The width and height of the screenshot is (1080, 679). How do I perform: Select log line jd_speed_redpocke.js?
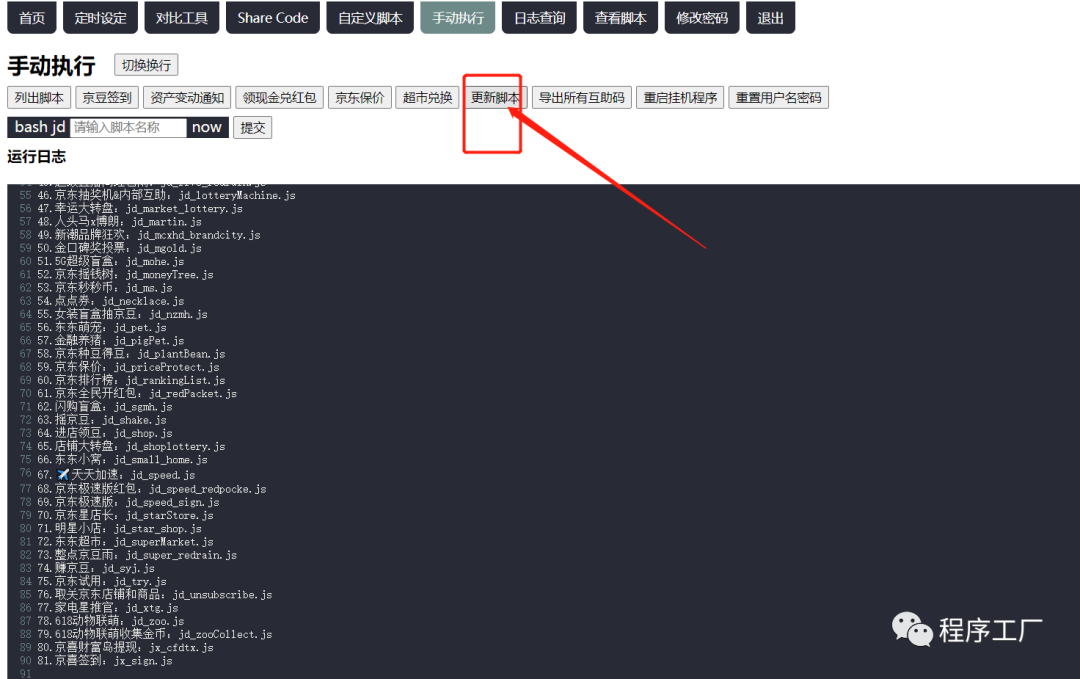152,489
